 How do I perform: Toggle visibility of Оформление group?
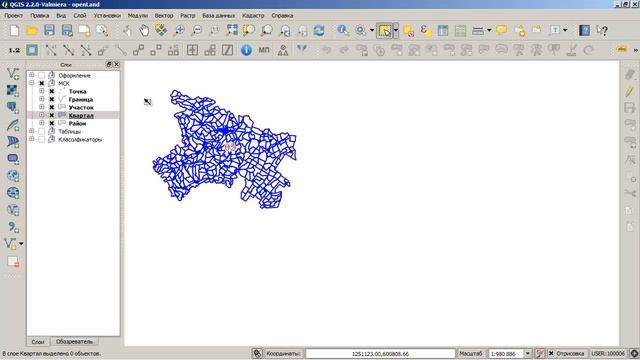[x=42, y=76]
